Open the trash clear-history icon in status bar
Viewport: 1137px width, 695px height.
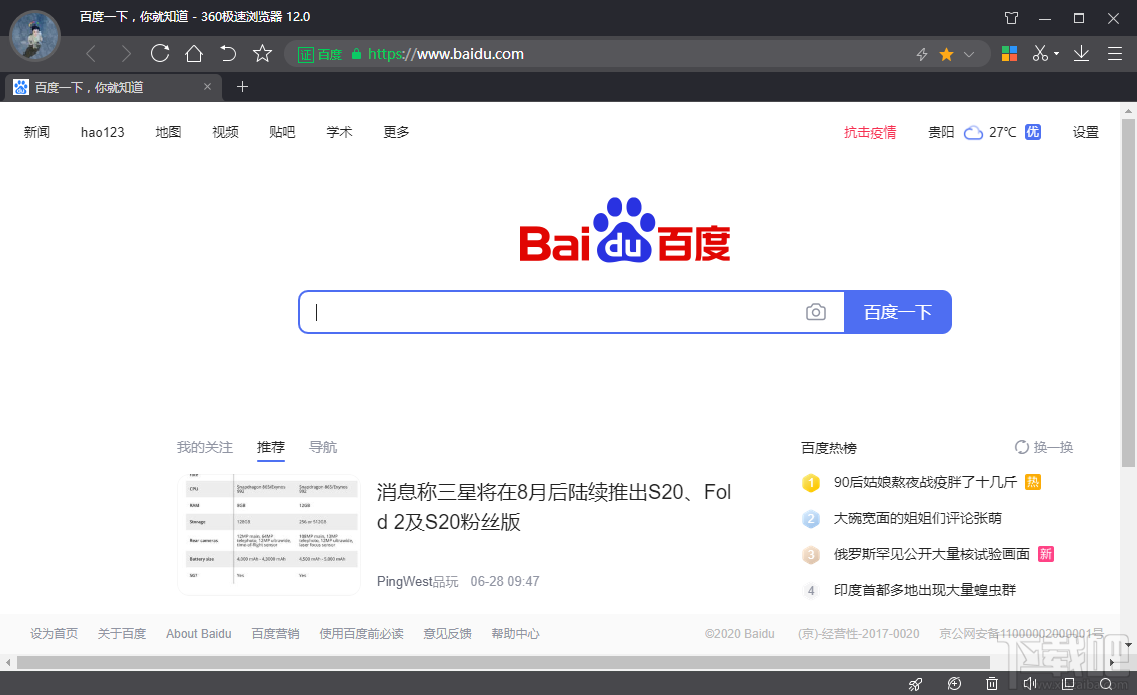point(991,682)
